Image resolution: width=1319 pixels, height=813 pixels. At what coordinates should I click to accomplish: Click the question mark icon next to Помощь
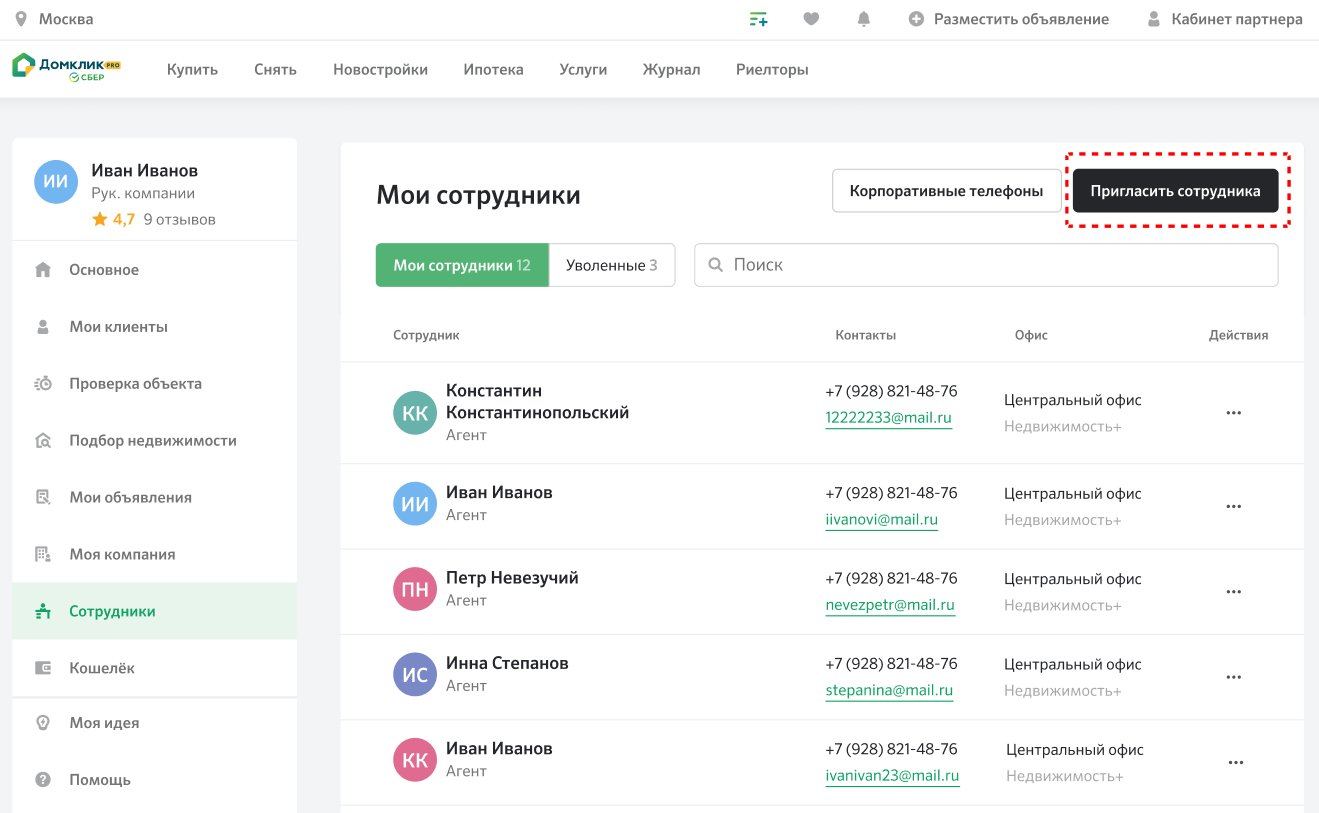pos(43,779)
